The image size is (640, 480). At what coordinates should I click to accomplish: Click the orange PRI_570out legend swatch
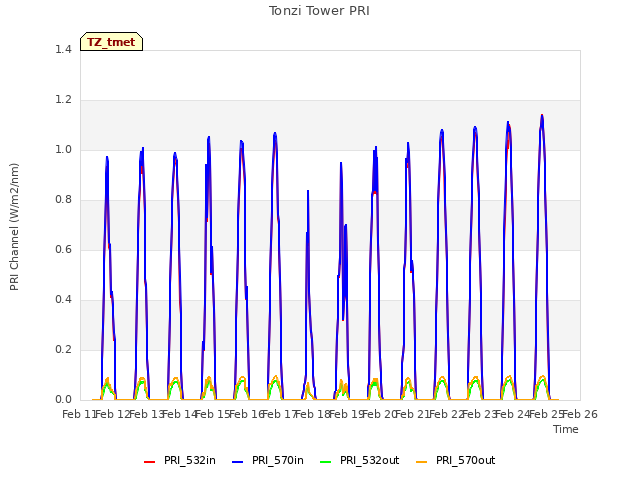[x=421, y=462]
